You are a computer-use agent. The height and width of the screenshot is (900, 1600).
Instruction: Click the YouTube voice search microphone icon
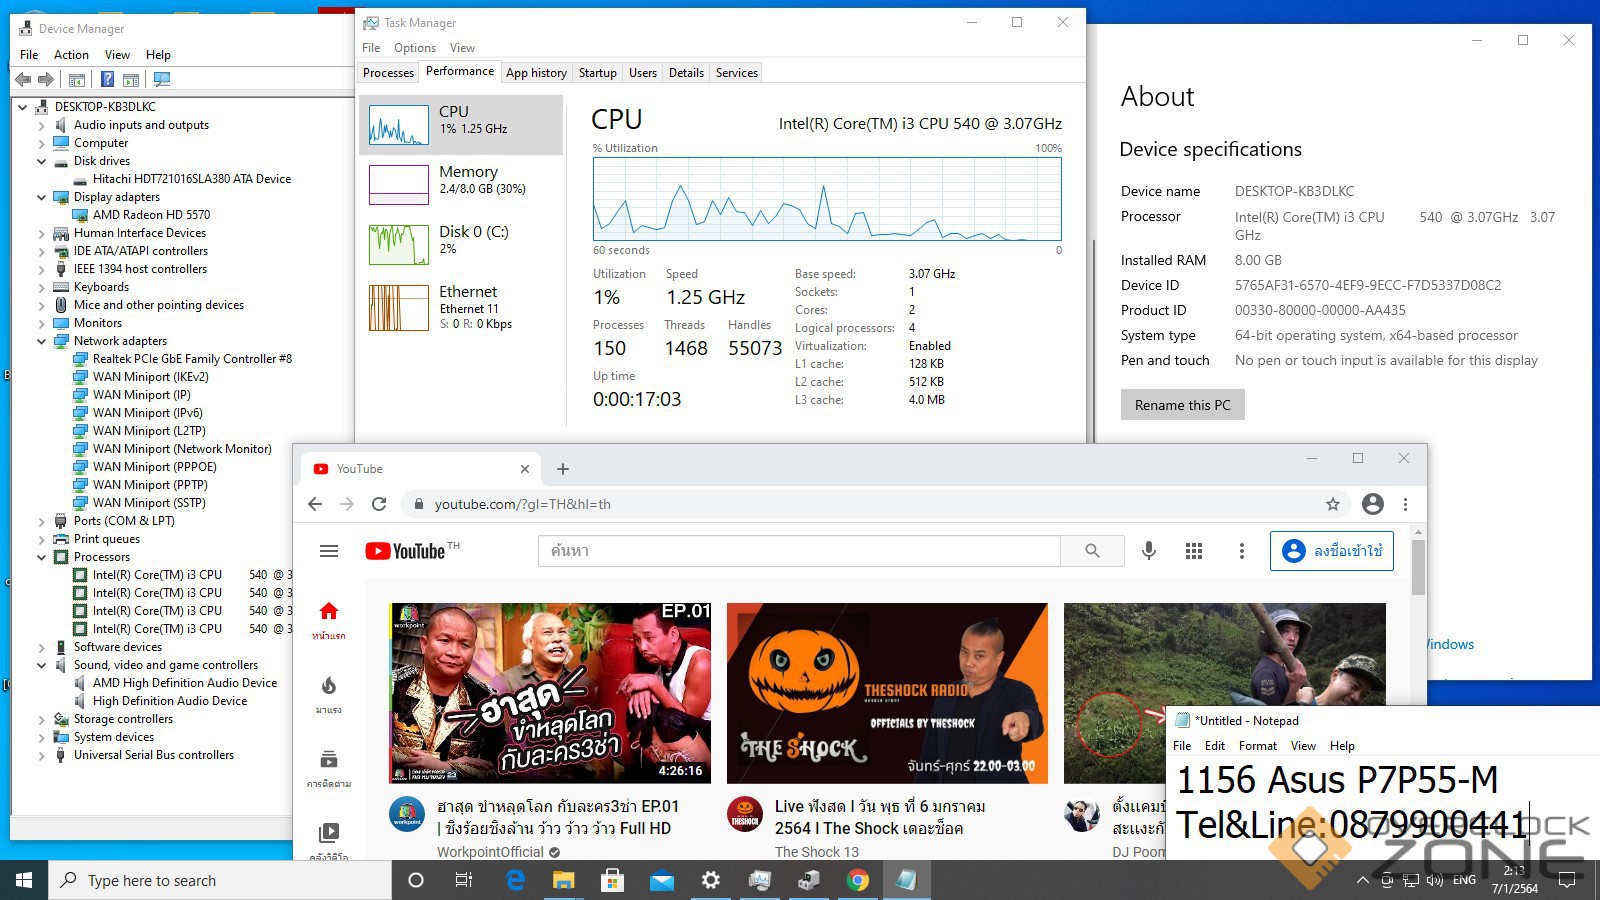point(1149,551)
